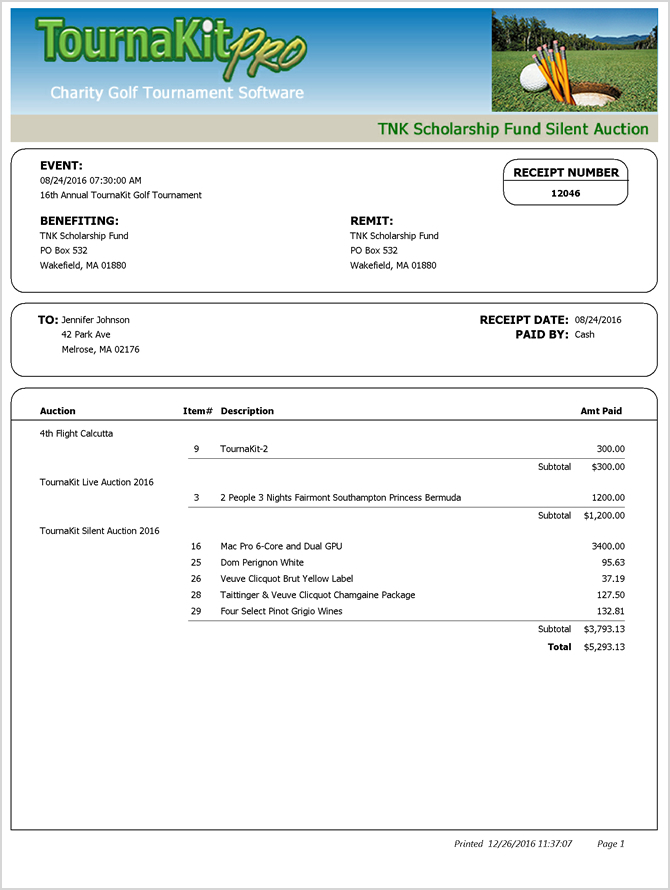
Task: Click 'TournaKit Silent Auction 2016' group
Action: click(x=99, y=531)
